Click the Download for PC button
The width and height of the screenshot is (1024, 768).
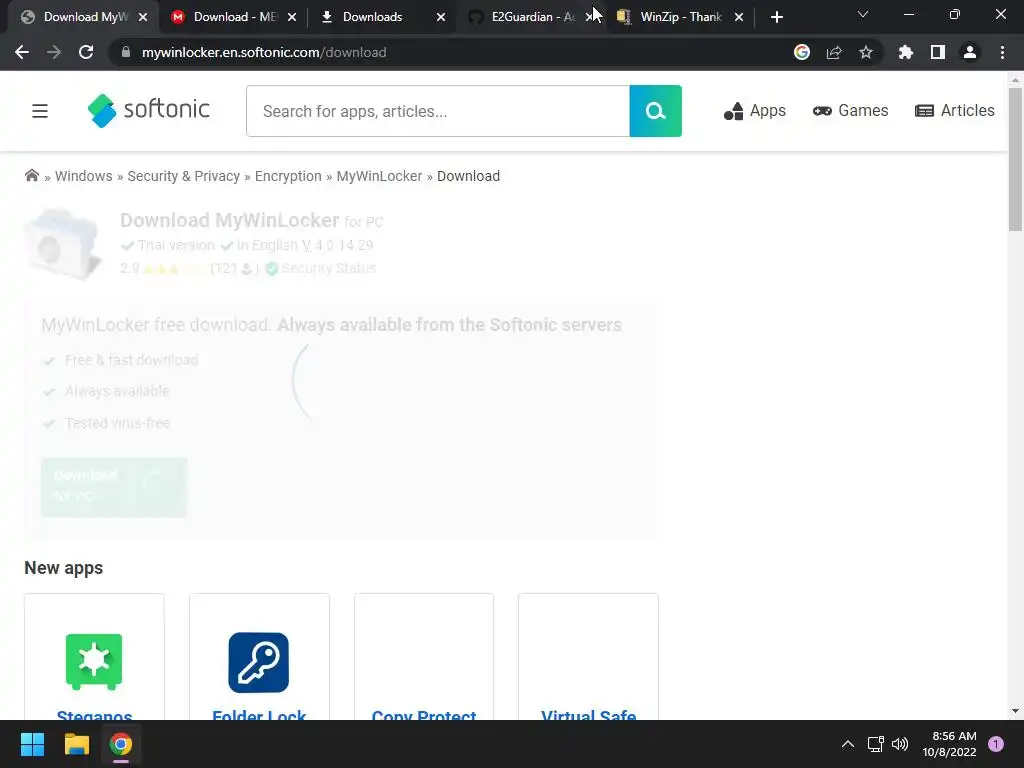point(114,487)
